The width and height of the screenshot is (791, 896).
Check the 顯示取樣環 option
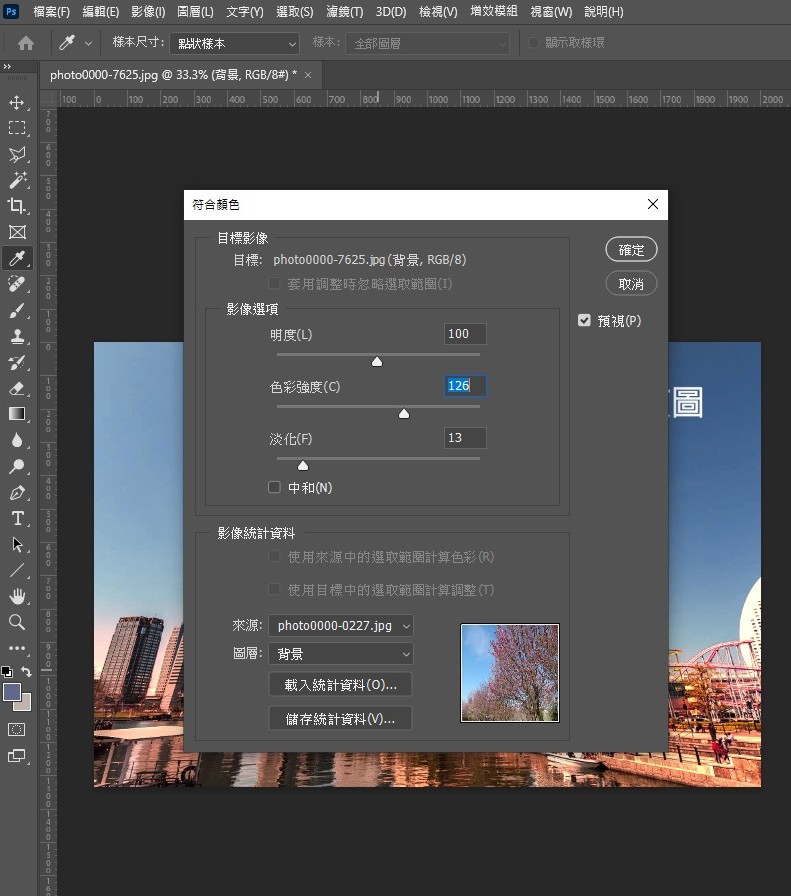tap(535, 43)
